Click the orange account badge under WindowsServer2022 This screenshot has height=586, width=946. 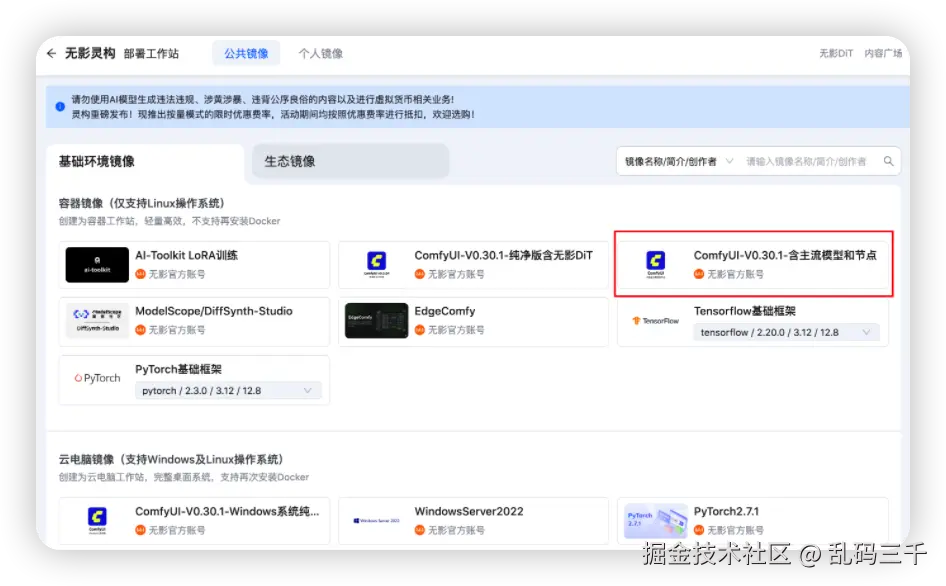pos(420,530)
